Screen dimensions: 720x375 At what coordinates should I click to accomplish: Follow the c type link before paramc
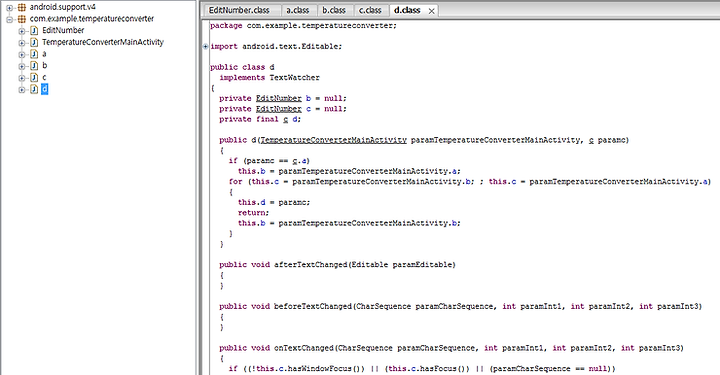tap(591, 140)
